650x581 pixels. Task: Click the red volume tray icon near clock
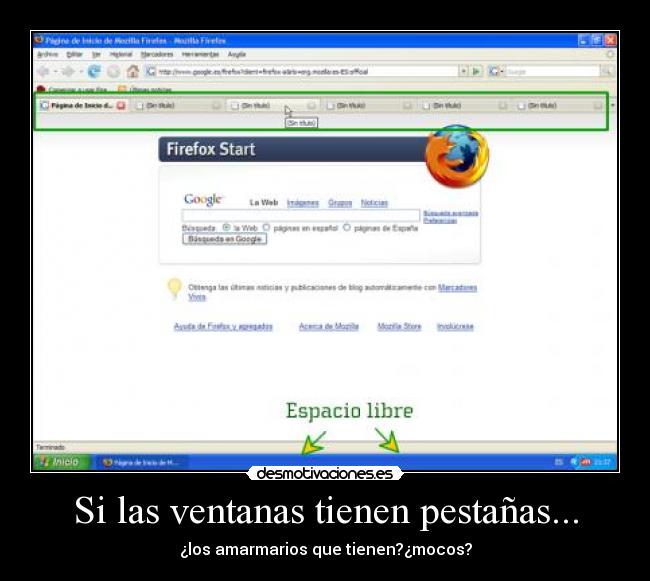coord(585,462)
